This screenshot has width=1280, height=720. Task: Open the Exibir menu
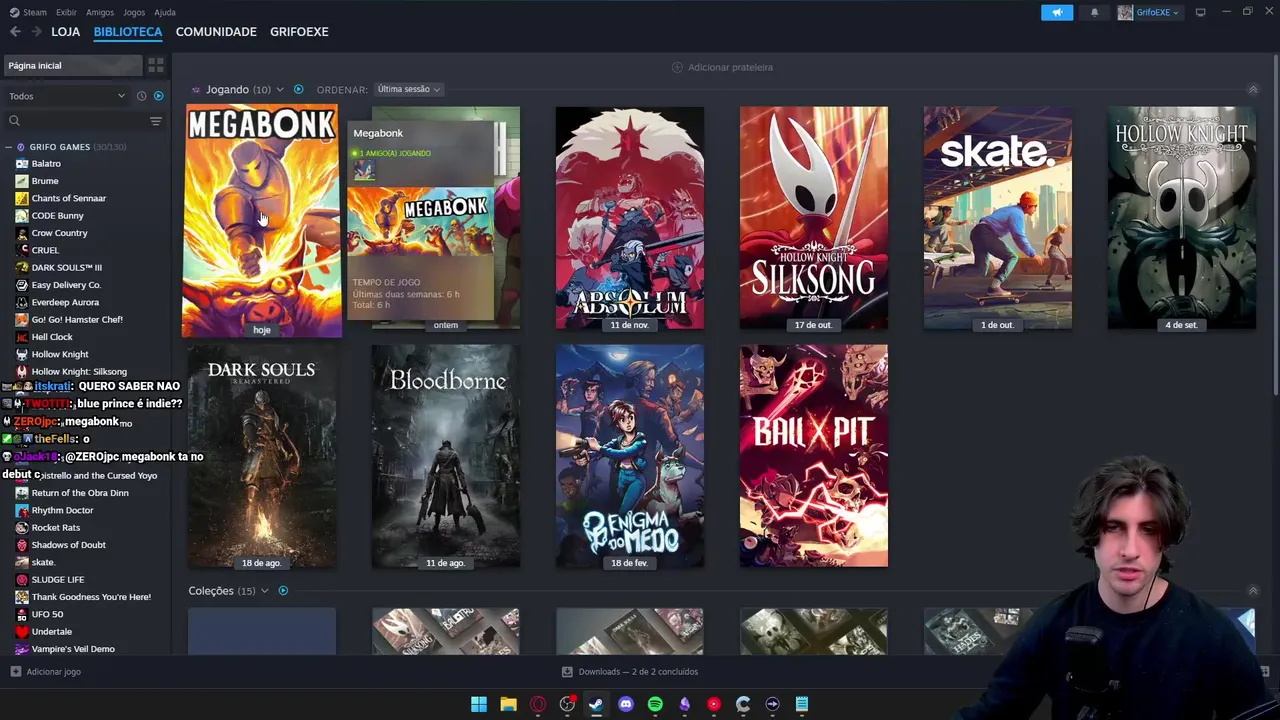click(66, 12)
